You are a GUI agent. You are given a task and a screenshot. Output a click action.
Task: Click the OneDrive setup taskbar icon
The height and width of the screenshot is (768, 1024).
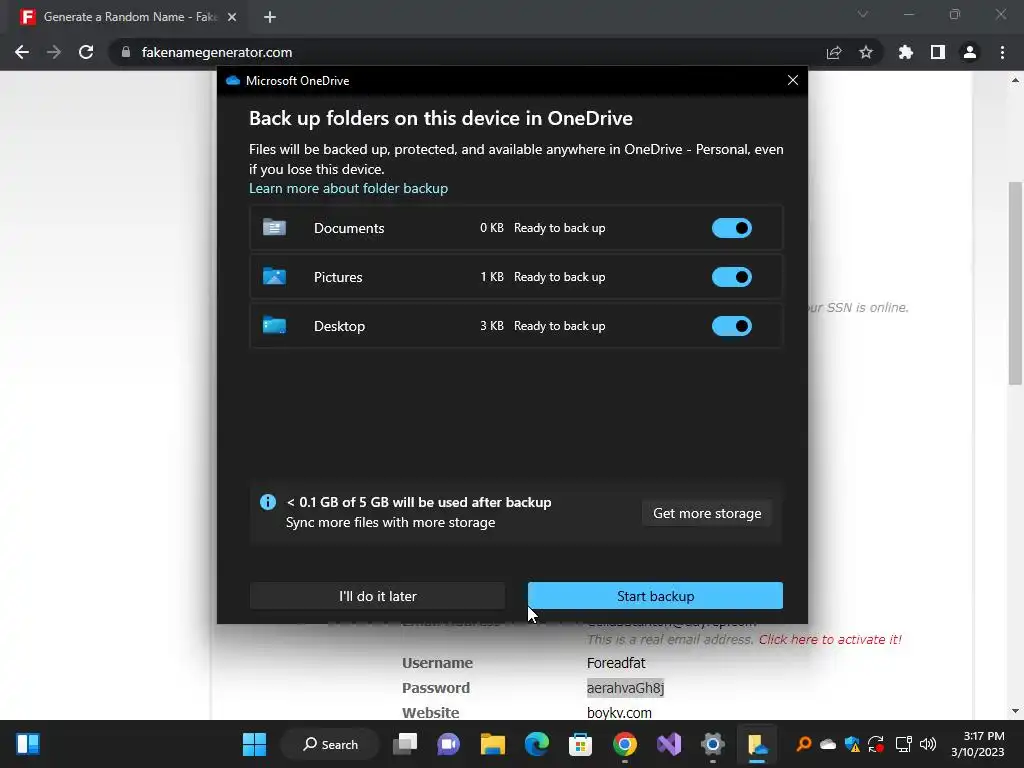pos(757,744)
